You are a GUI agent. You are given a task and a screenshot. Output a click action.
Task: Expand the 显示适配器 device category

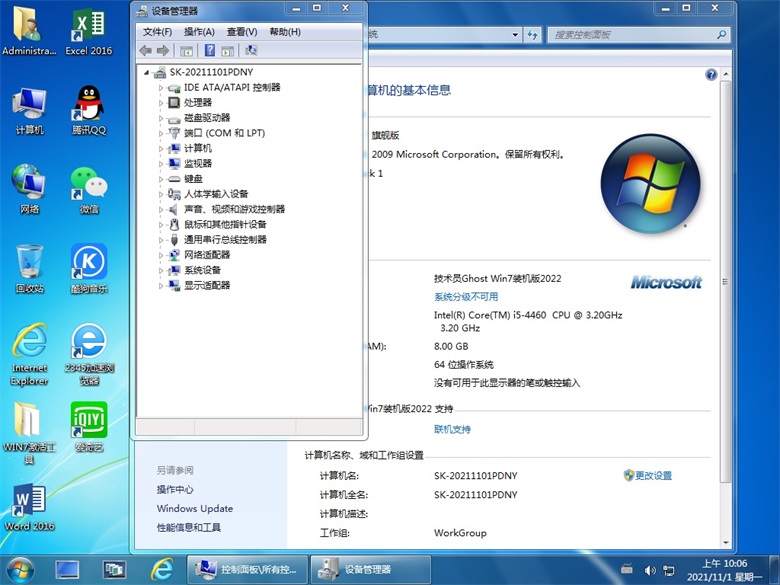pyautogui.click(x=160, y=285)
